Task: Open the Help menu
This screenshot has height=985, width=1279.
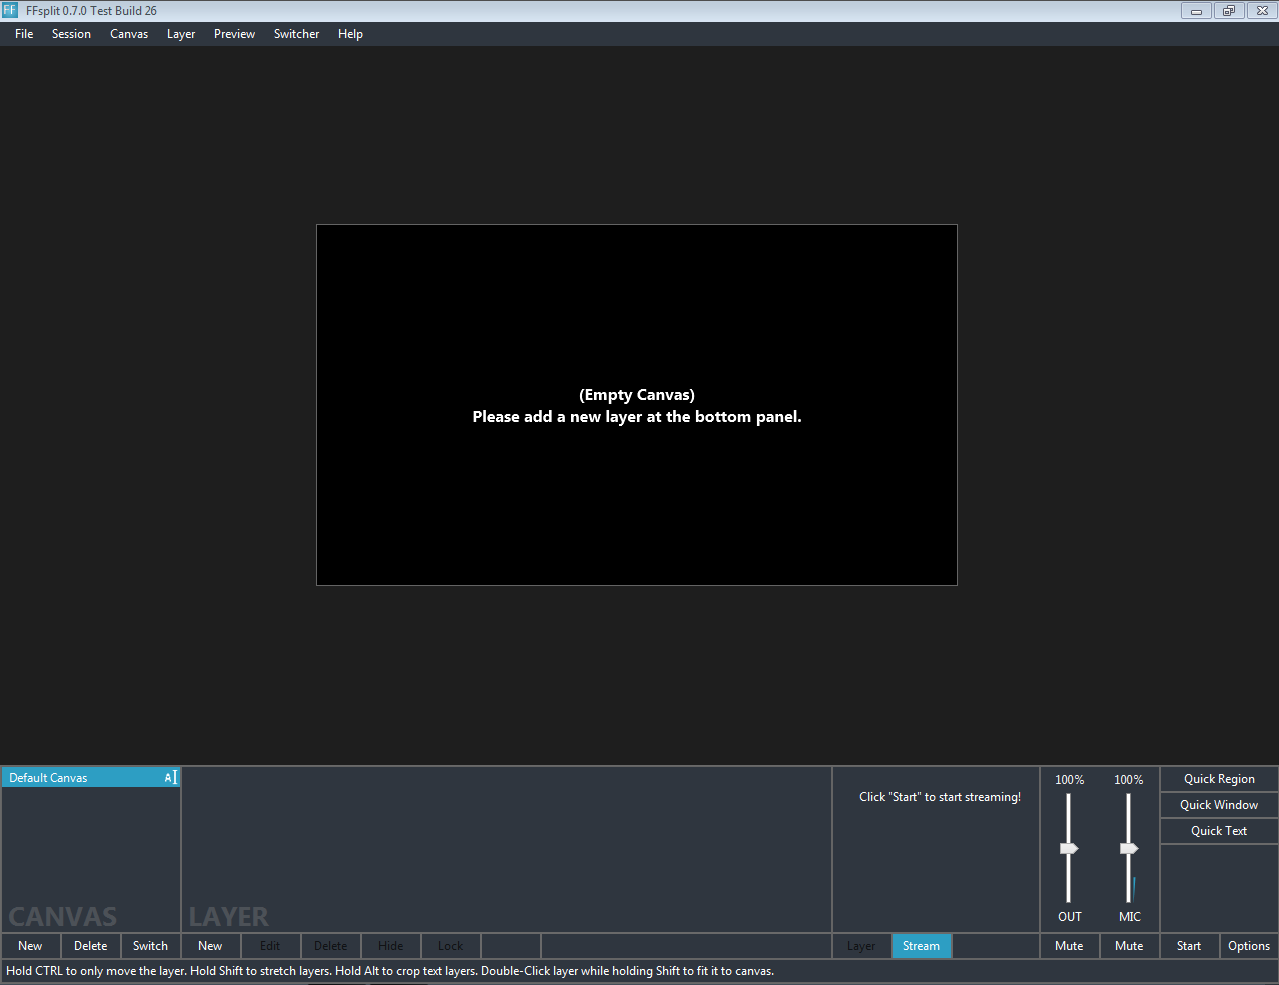Action: (x=350, y=34)
